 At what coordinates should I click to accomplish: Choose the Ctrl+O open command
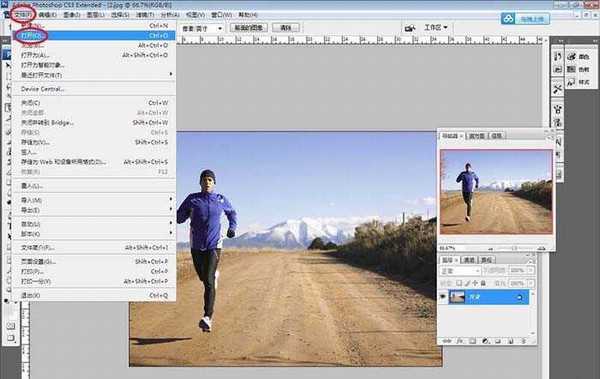tap(94, 36)
